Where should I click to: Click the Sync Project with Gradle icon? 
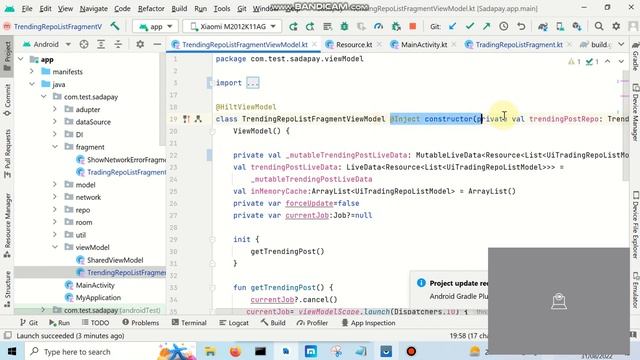coord(542,27)
